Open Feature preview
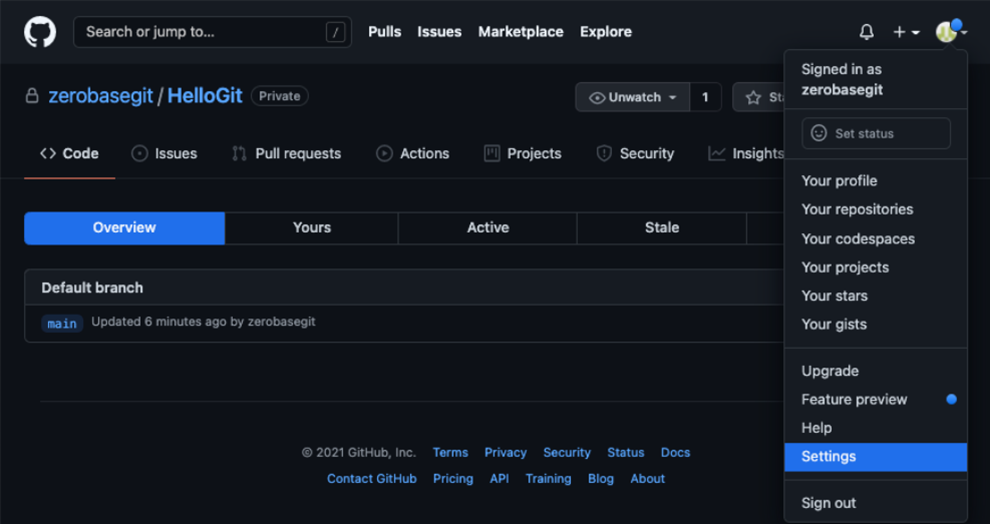The image size is (990, 524). [x=854, y=400]
